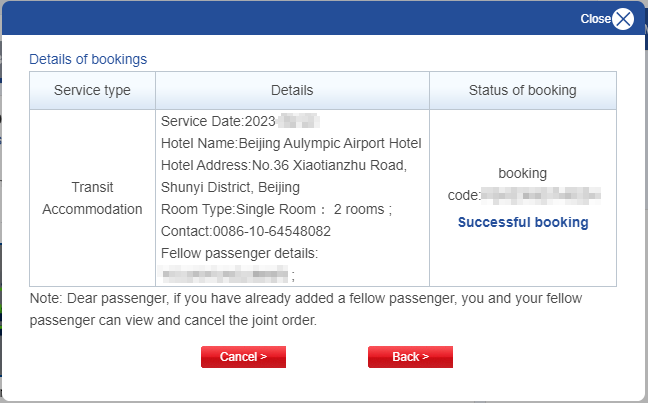This screenshot has height=403, width=648.
Task: Click the Service type column header
Action: [x=92, y=91]
